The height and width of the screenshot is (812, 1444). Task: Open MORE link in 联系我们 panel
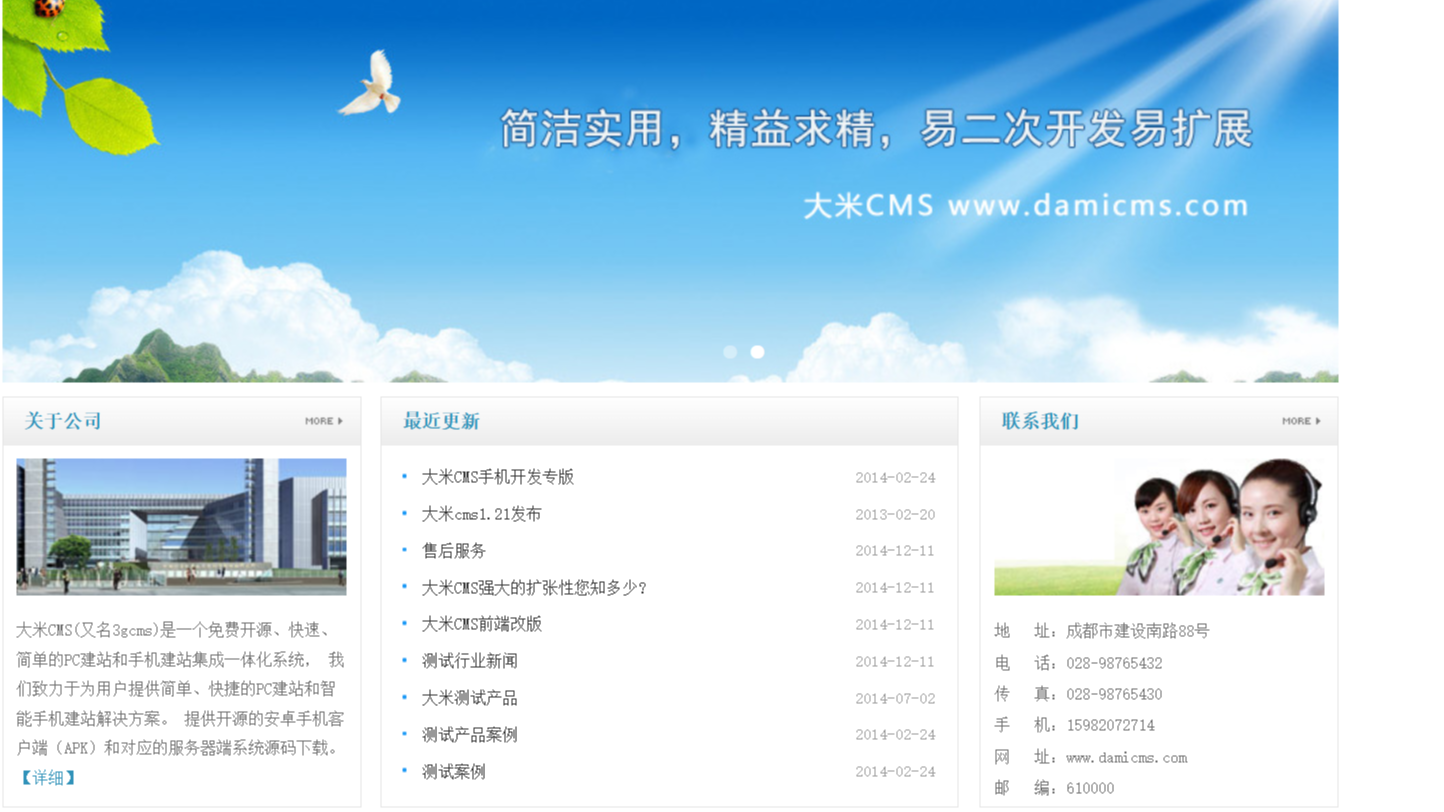pyautogui.click(x=1301, y=421)
